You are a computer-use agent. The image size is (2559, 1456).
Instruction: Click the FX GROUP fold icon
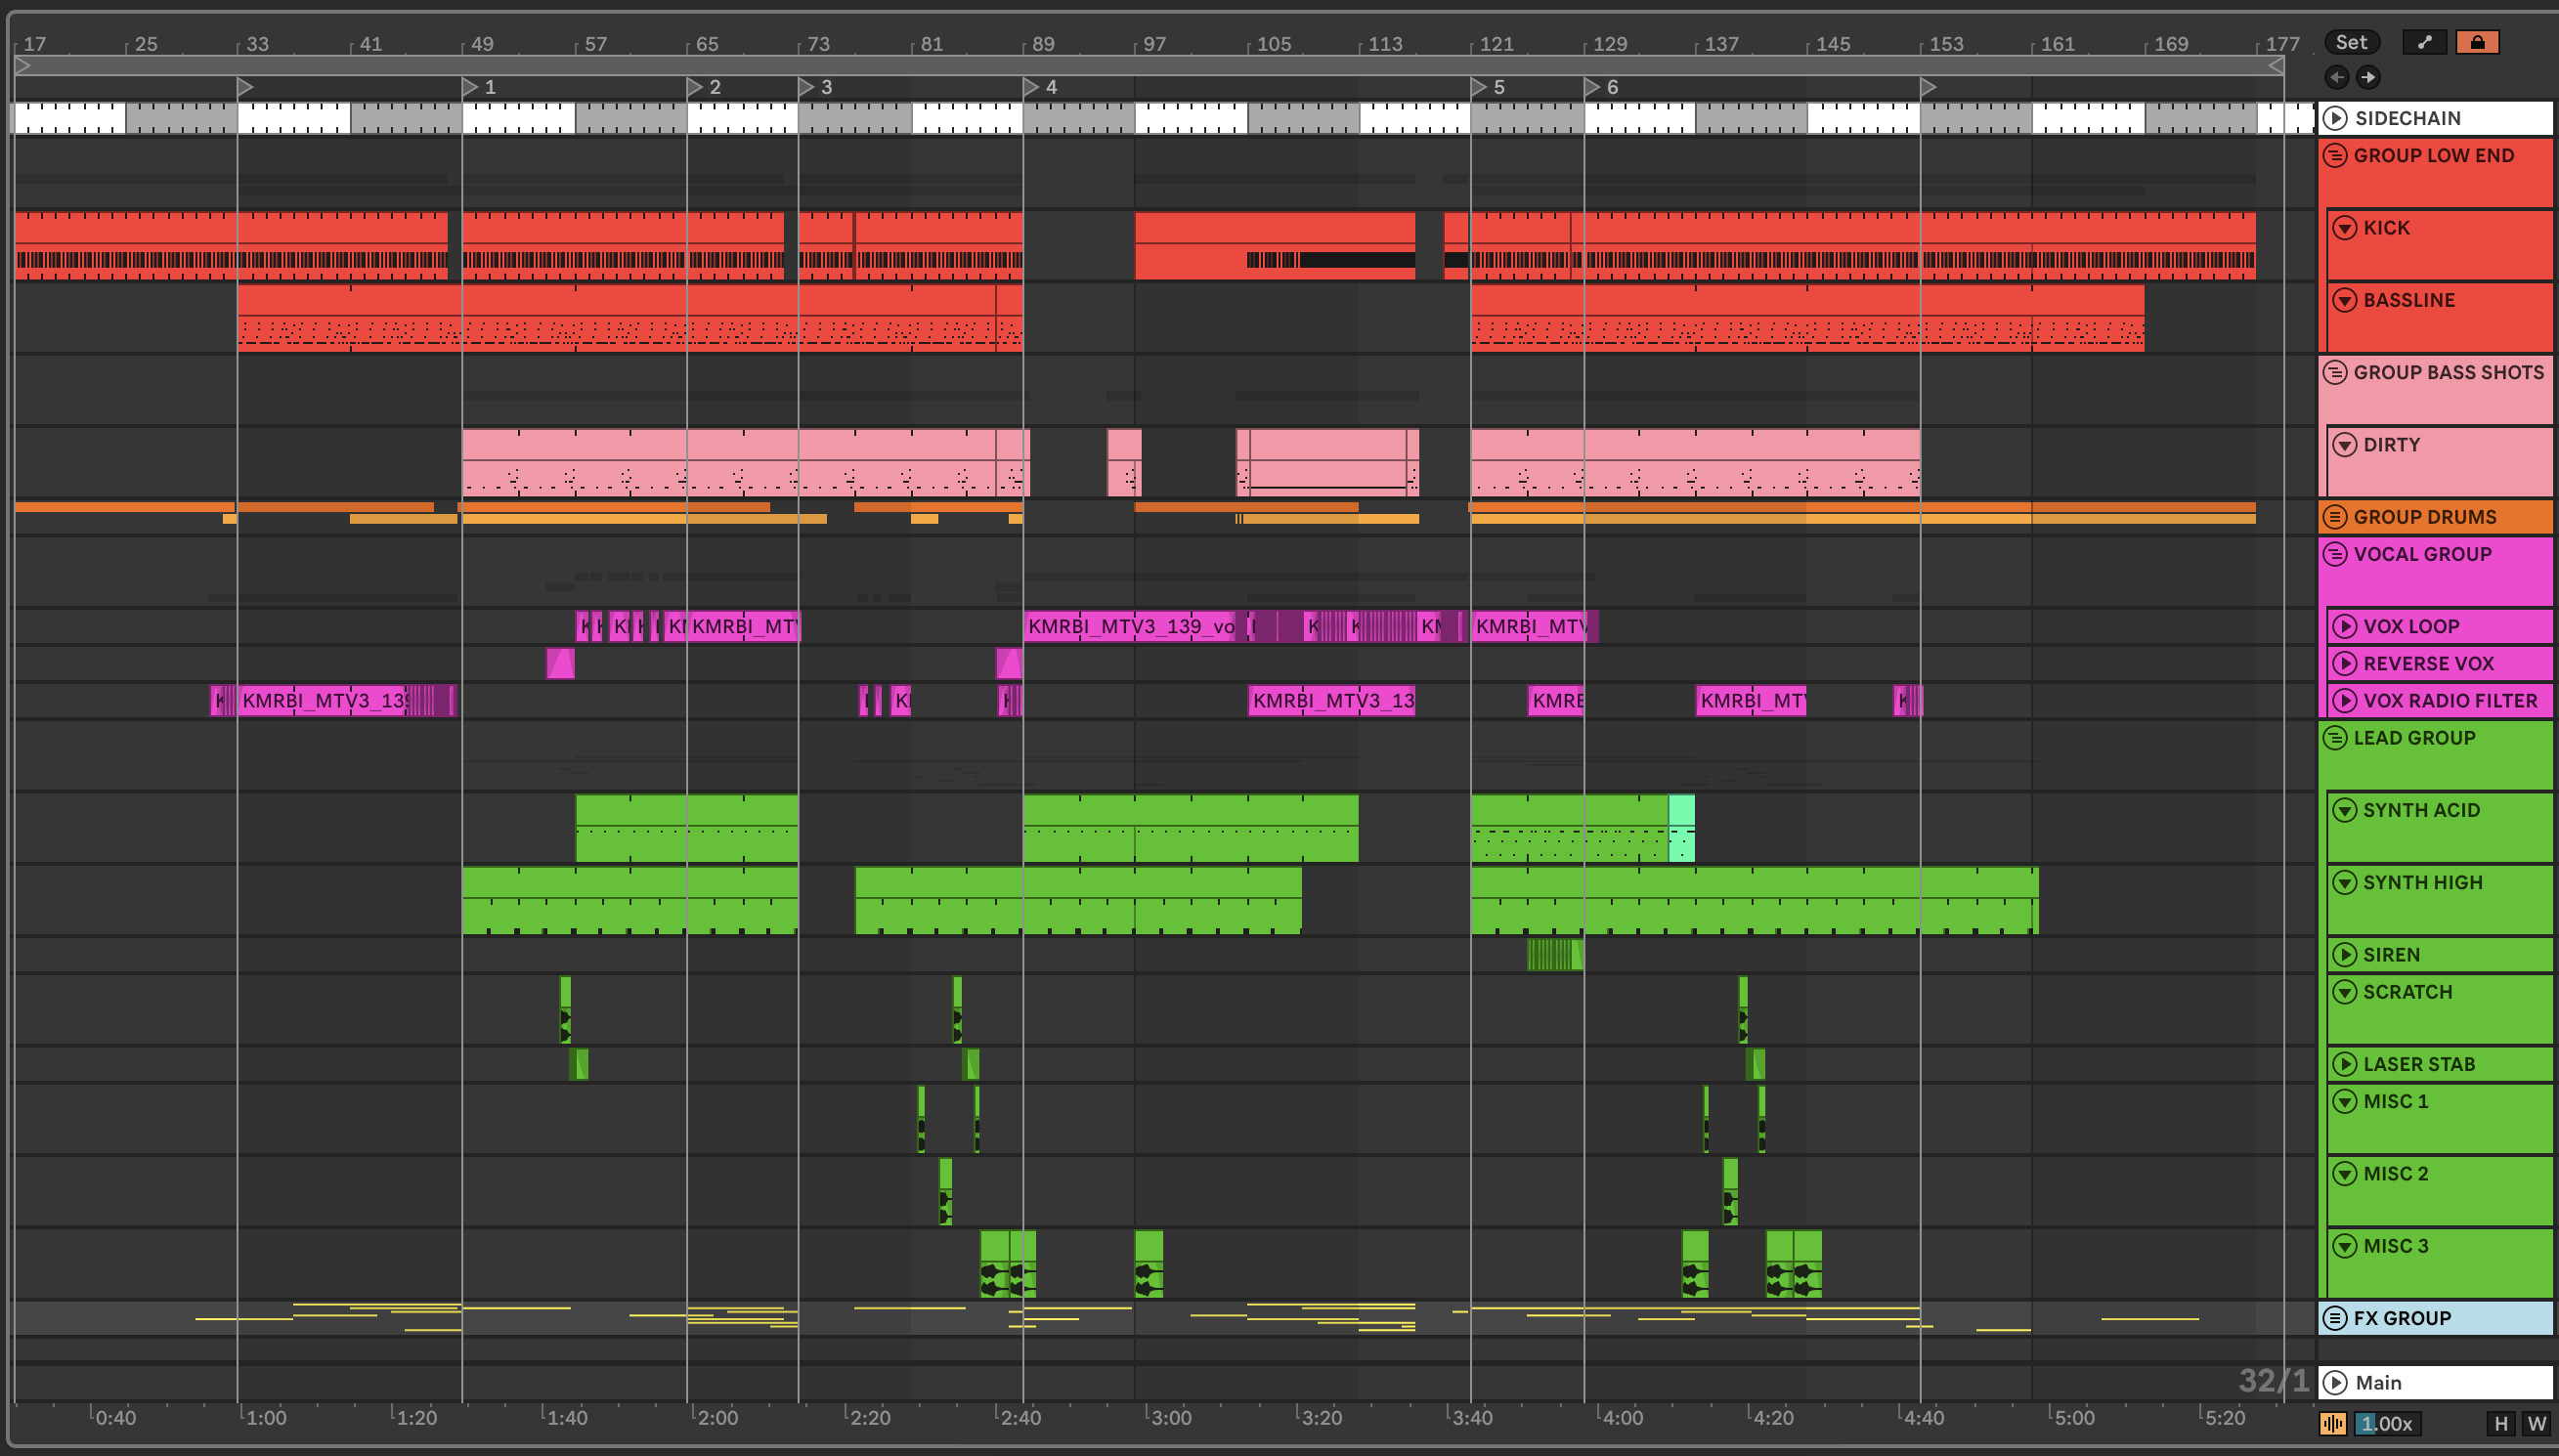coord(2335,1318)
